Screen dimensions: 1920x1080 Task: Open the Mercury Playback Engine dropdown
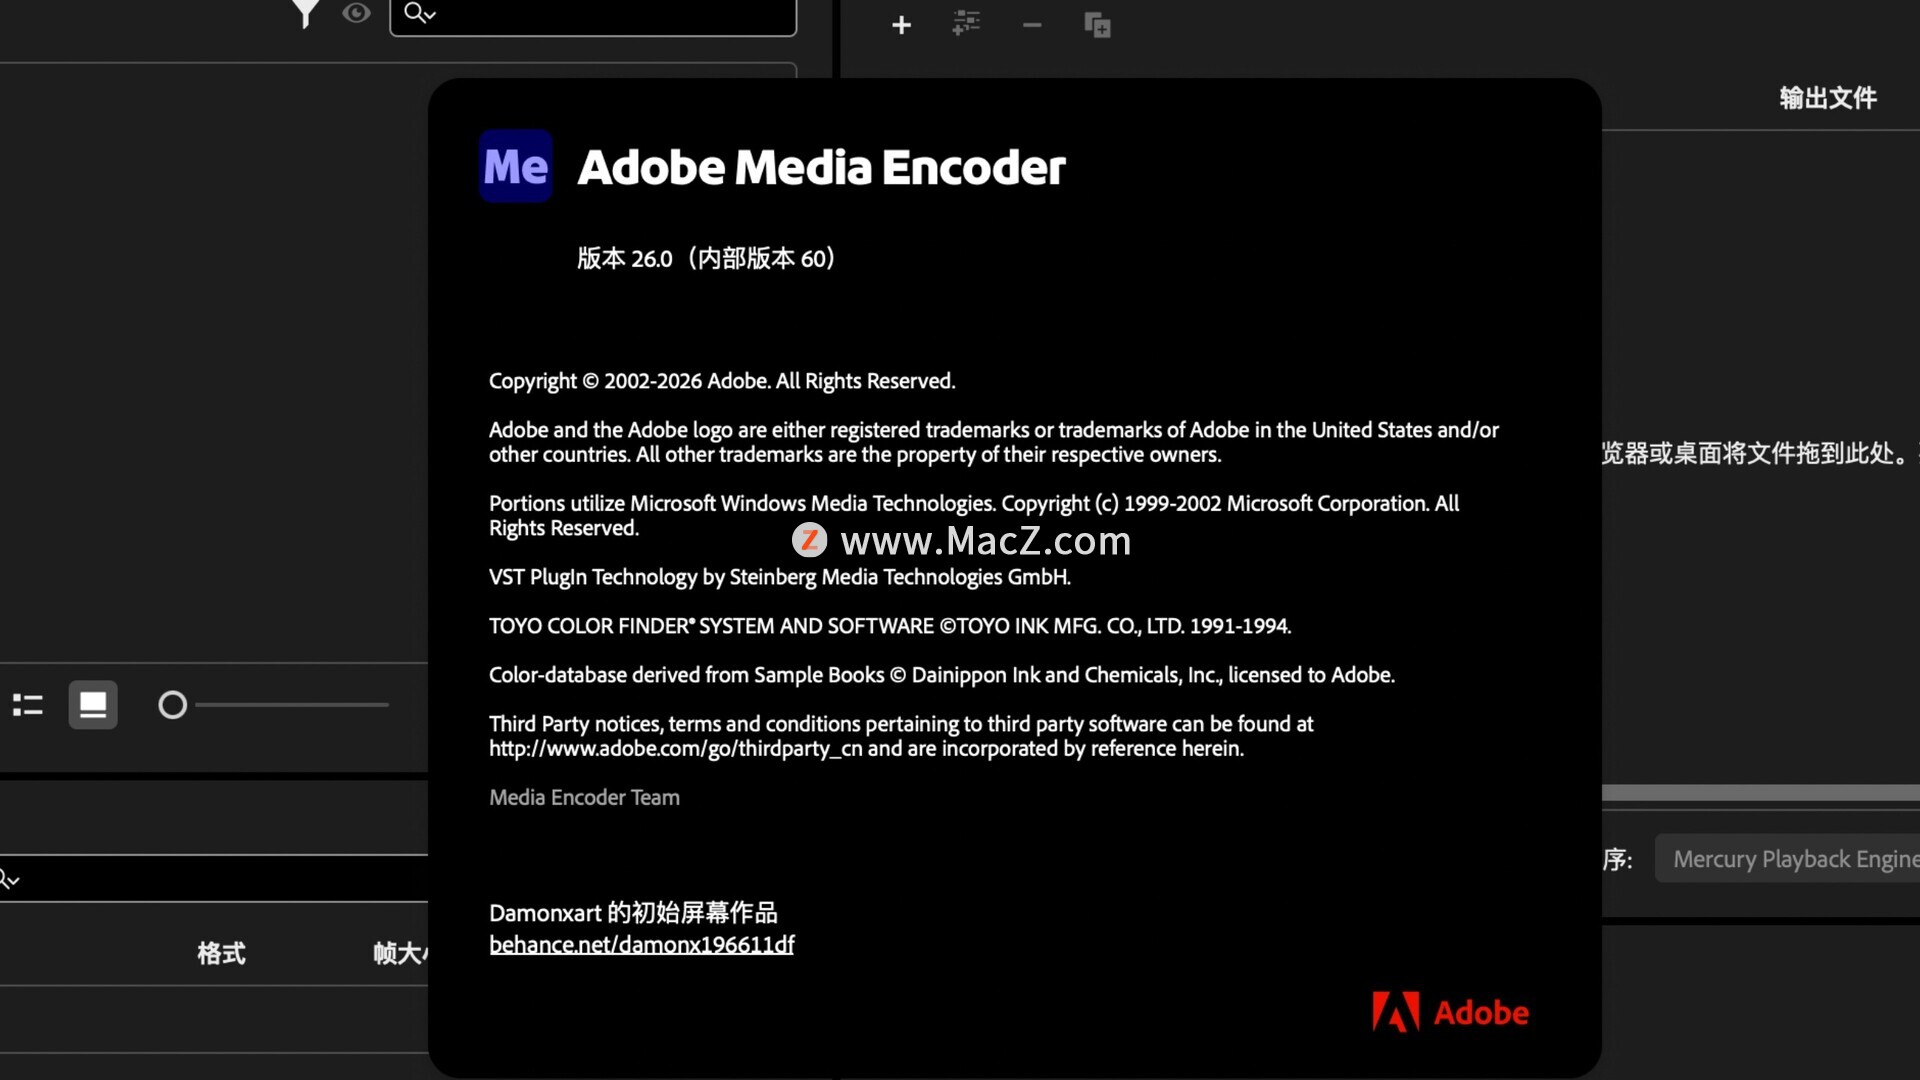1790,859
